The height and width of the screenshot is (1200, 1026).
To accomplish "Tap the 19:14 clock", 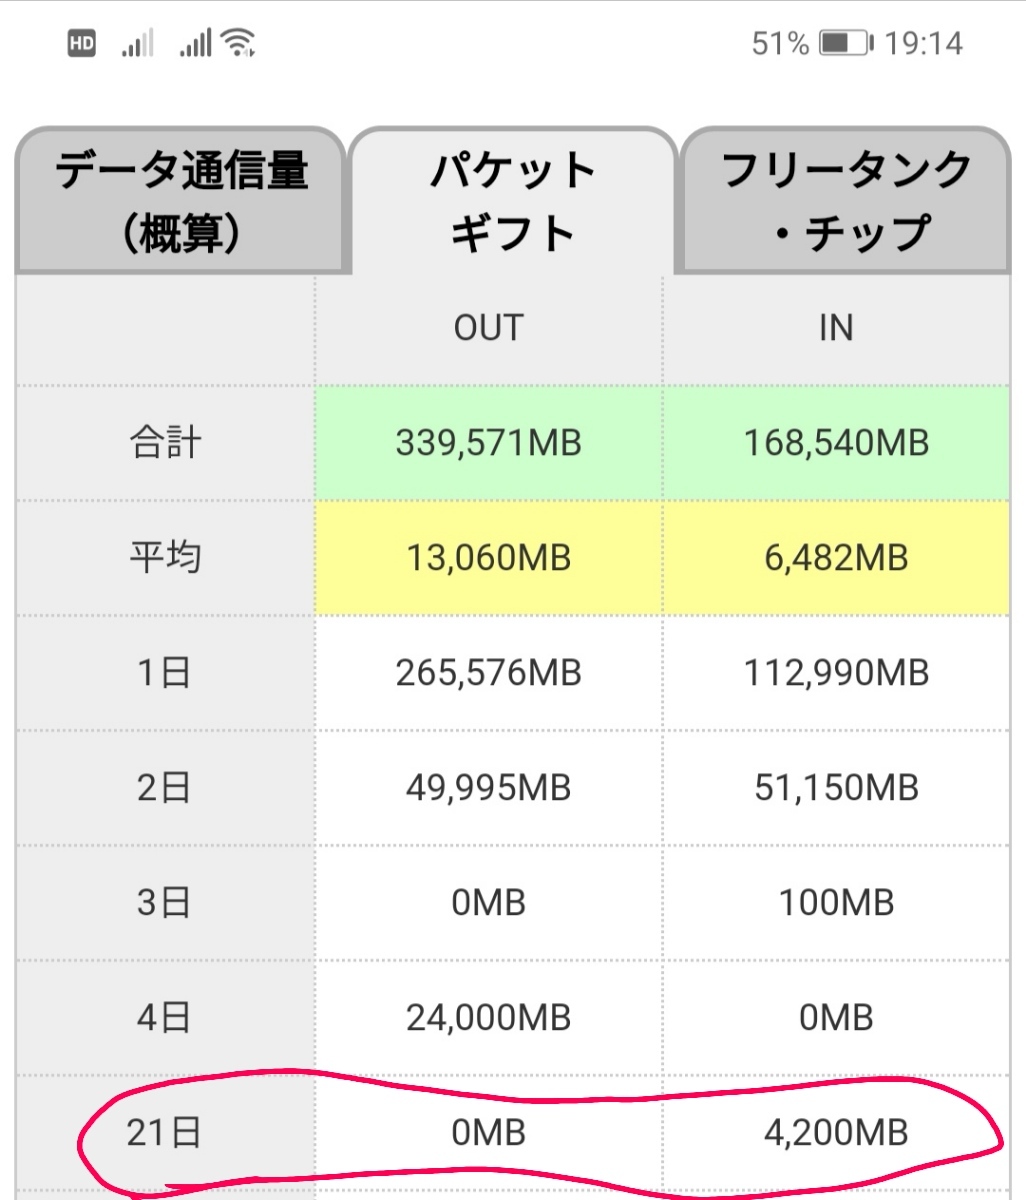I will tap(924, 44).
